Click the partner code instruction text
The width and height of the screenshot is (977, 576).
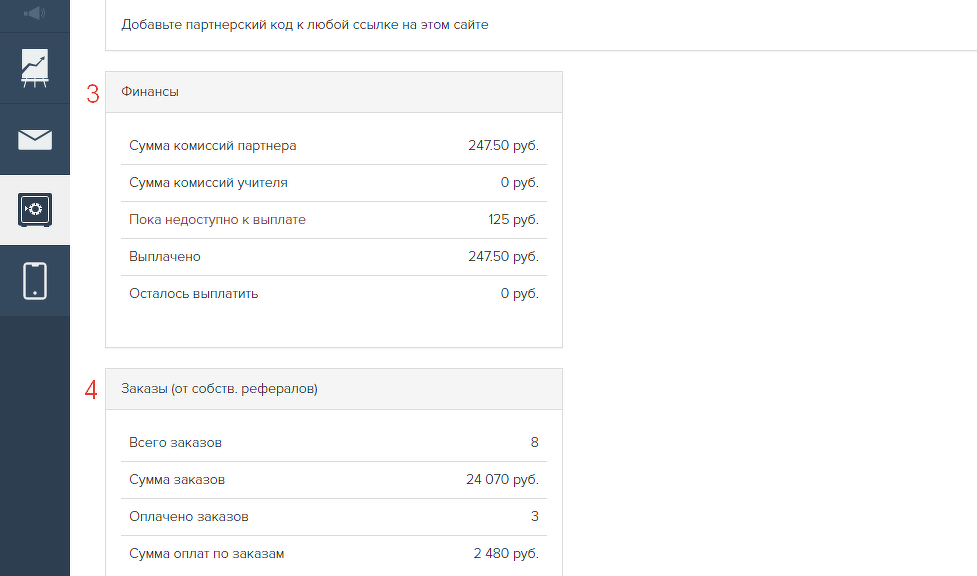(305, 25)
